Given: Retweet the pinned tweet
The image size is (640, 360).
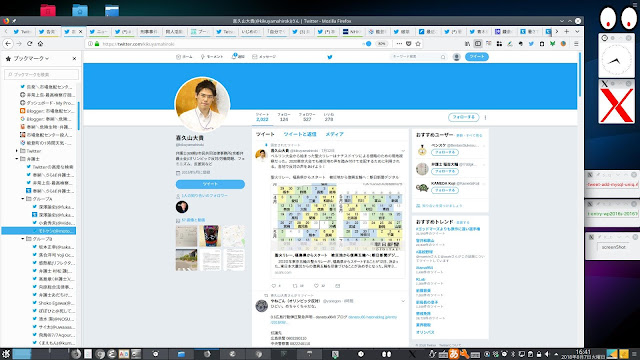Looking at the screenshot, I should click(x=295, y=286).
